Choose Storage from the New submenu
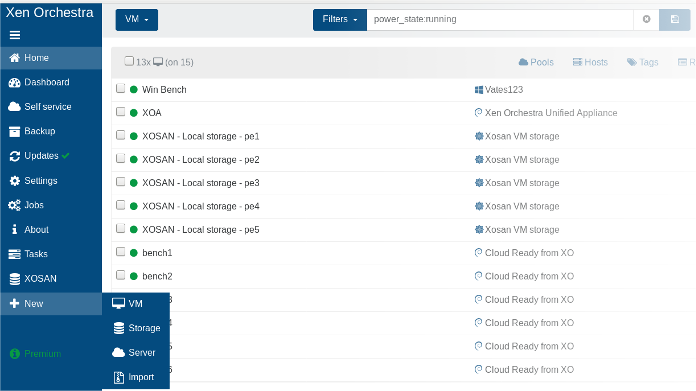The height and width of the screenshot is (391, 696). tap(136, 328)
